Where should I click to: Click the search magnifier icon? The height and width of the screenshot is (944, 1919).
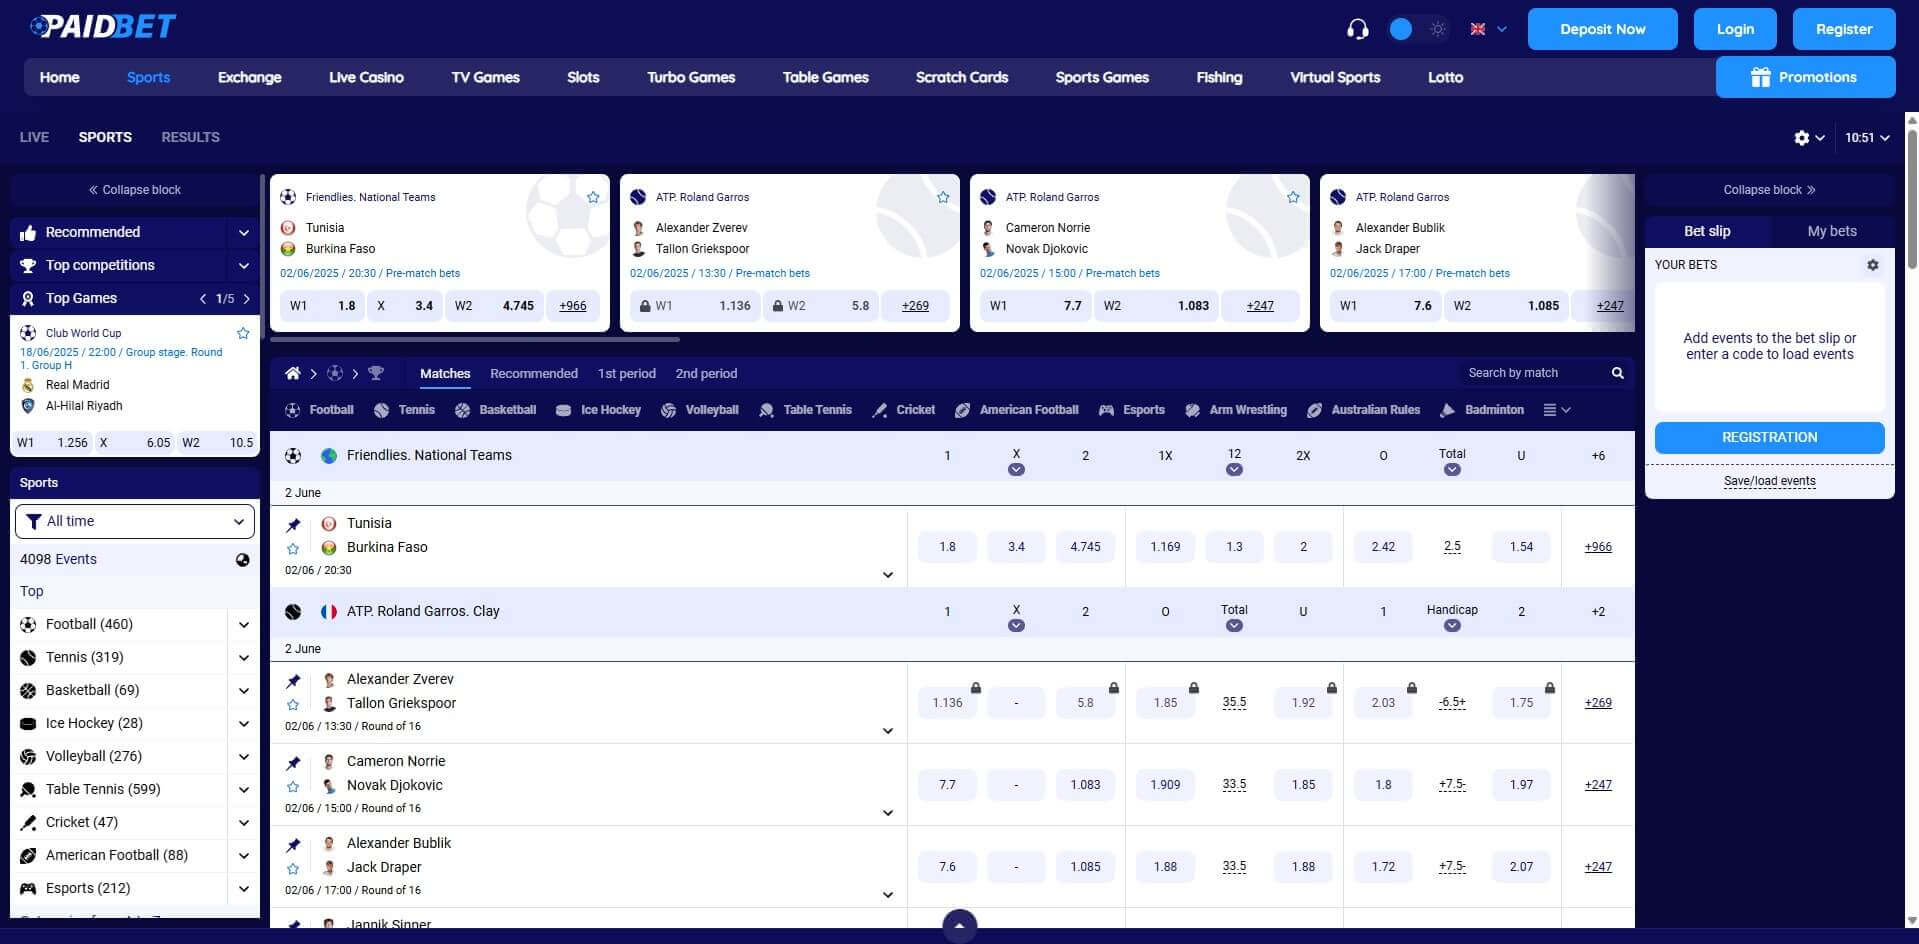1617,372
